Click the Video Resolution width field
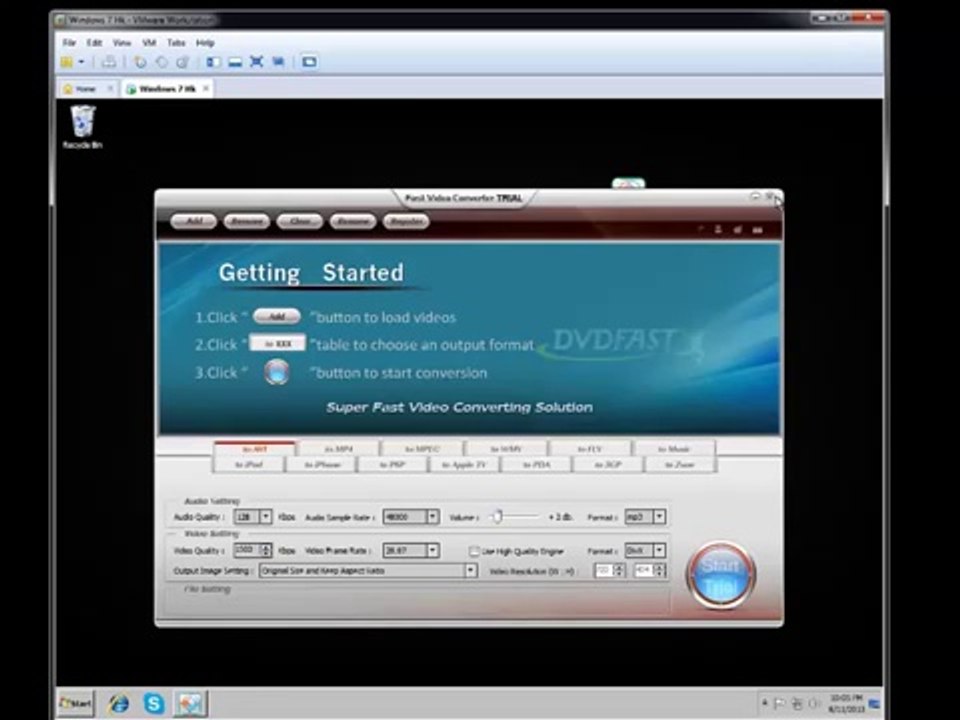 point(610,571)
